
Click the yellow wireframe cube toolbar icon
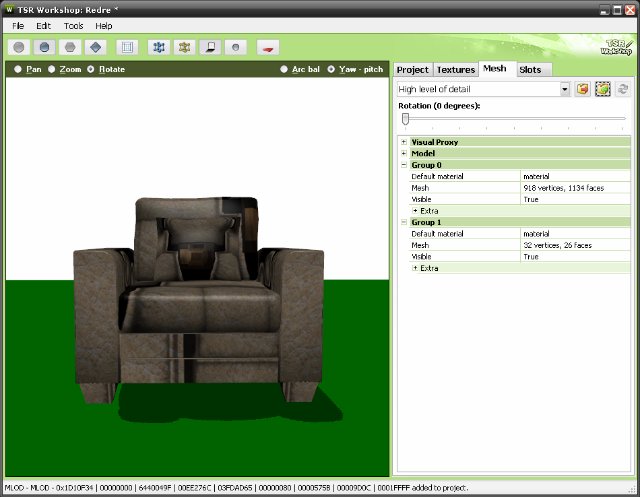click(x=184, y=47)
